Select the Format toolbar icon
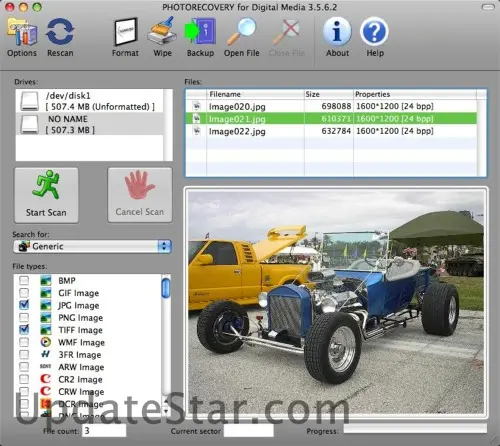 point(125,31)
